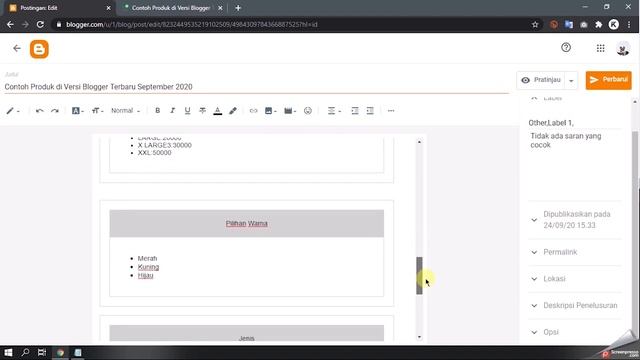
Task: Switch to the Postingan: Edit tab
Action: [57, 8]
